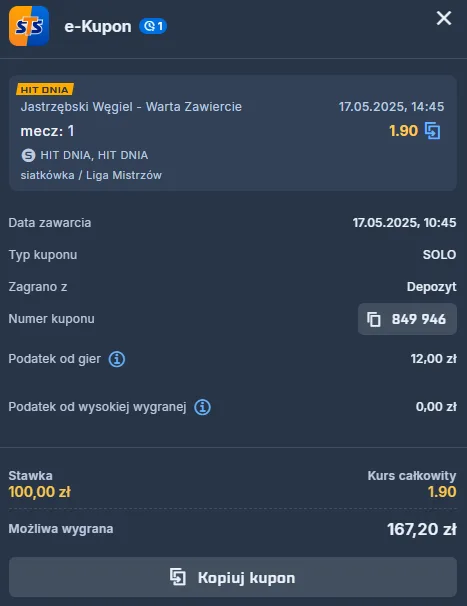
Task: Click the STS logo icon
Action: (29, 26)
